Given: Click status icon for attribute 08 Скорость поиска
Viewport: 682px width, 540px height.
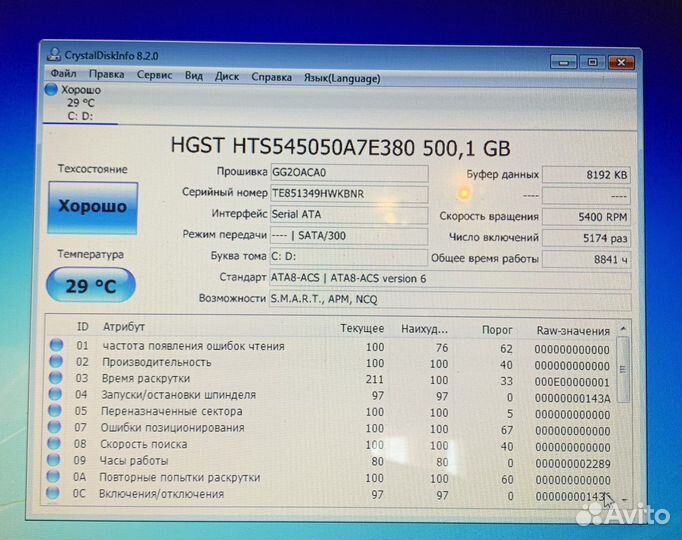Looking at the screenshot, I should [54, 443].
